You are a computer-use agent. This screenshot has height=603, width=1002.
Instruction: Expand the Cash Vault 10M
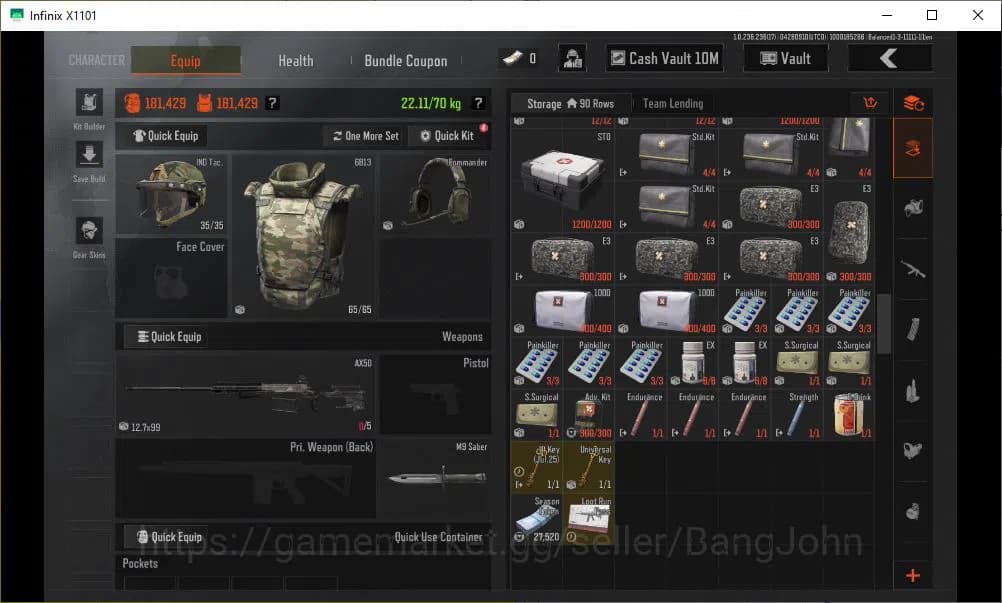click(x=664, y=57)
